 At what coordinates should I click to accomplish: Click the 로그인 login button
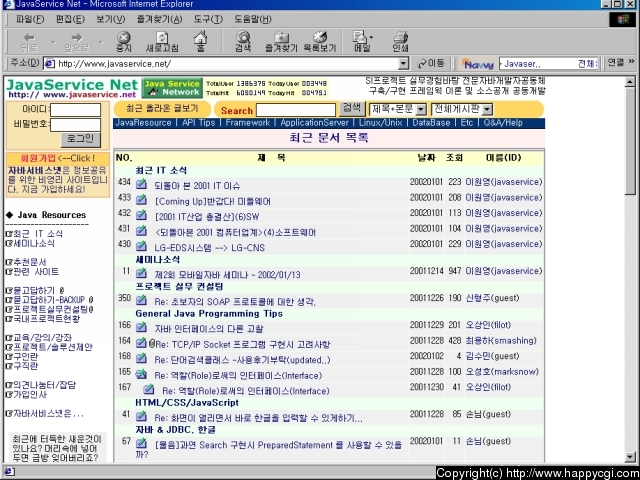(80, 140)
